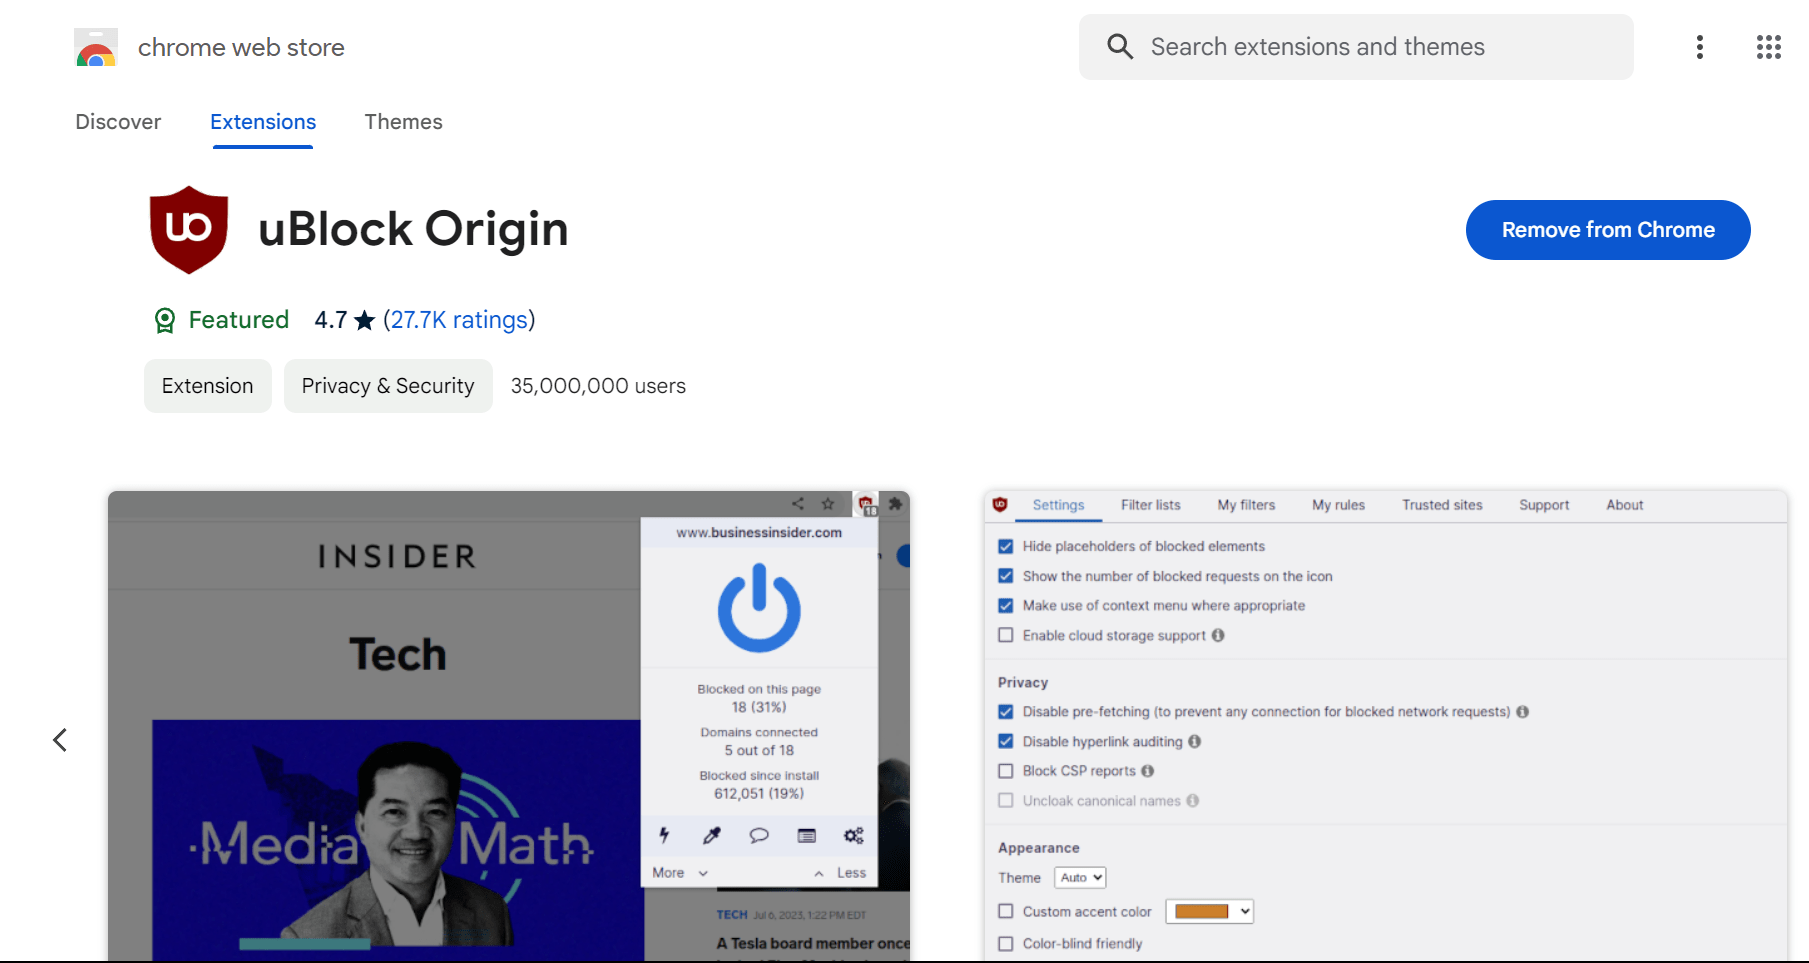Open the Themes tab

pyautogui.click(x=403, y=122)
